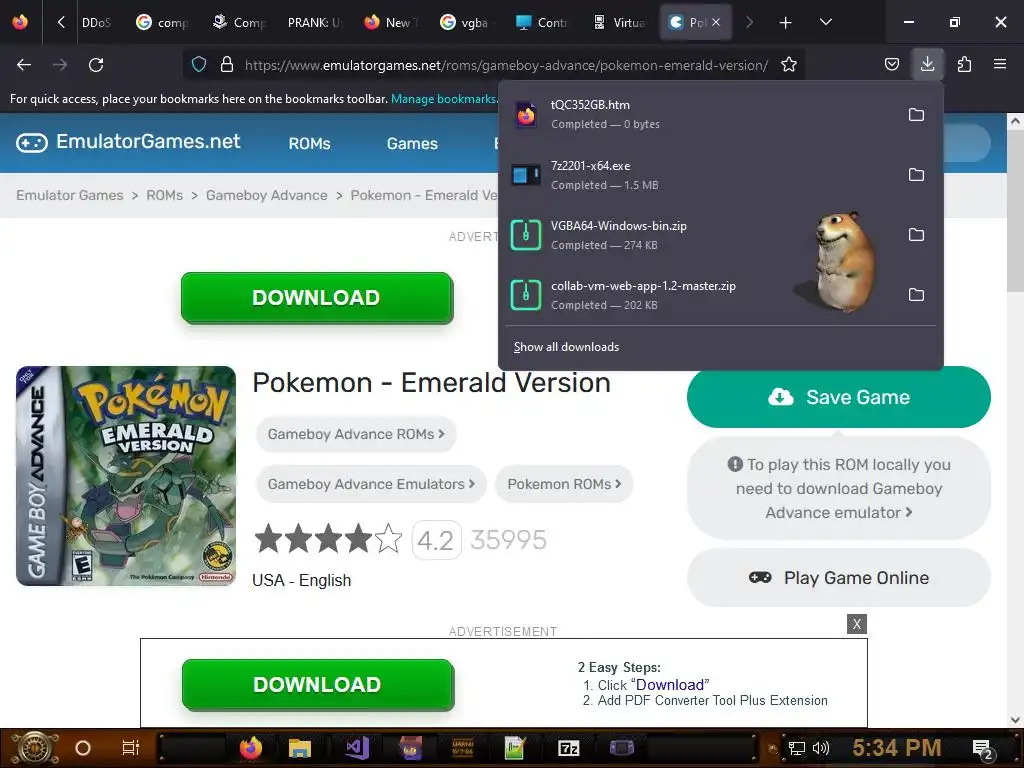The height and width of the screenshot is (768, 1024).
Task: Open 7-Zip from the taskbar
Action: [568, 748]
